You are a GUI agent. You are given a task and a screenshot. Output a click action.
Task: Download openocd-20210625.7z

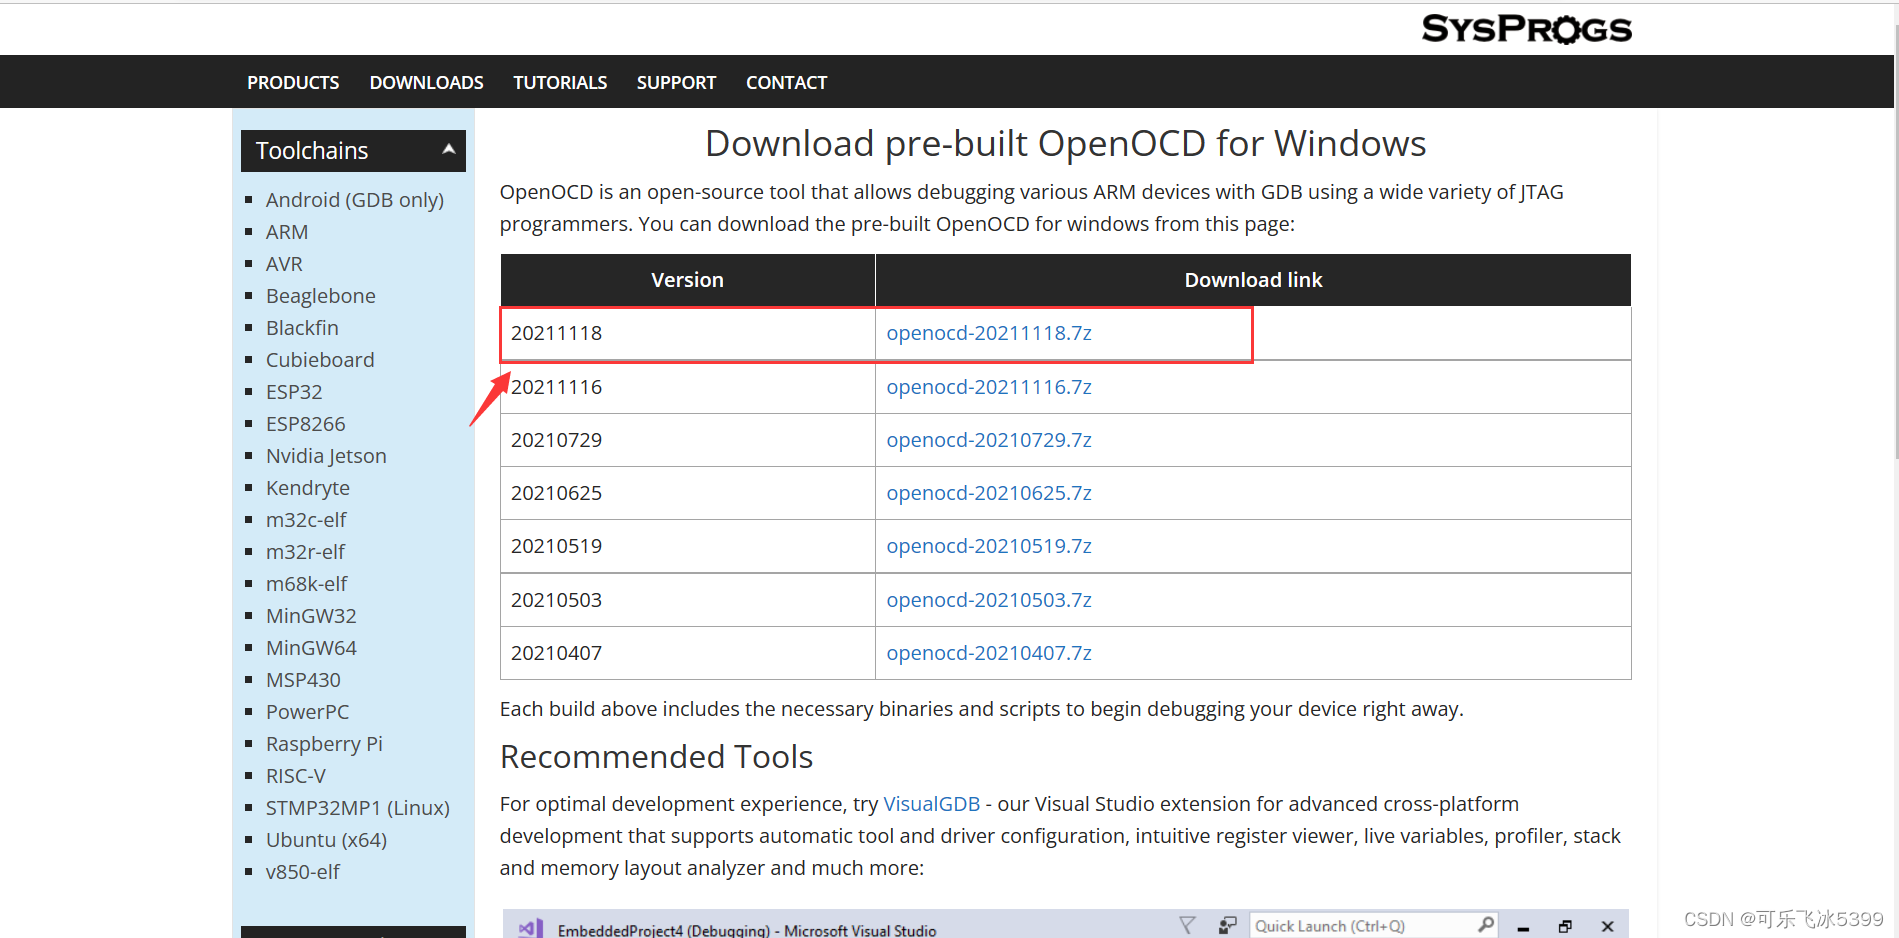tap(988, 493)
